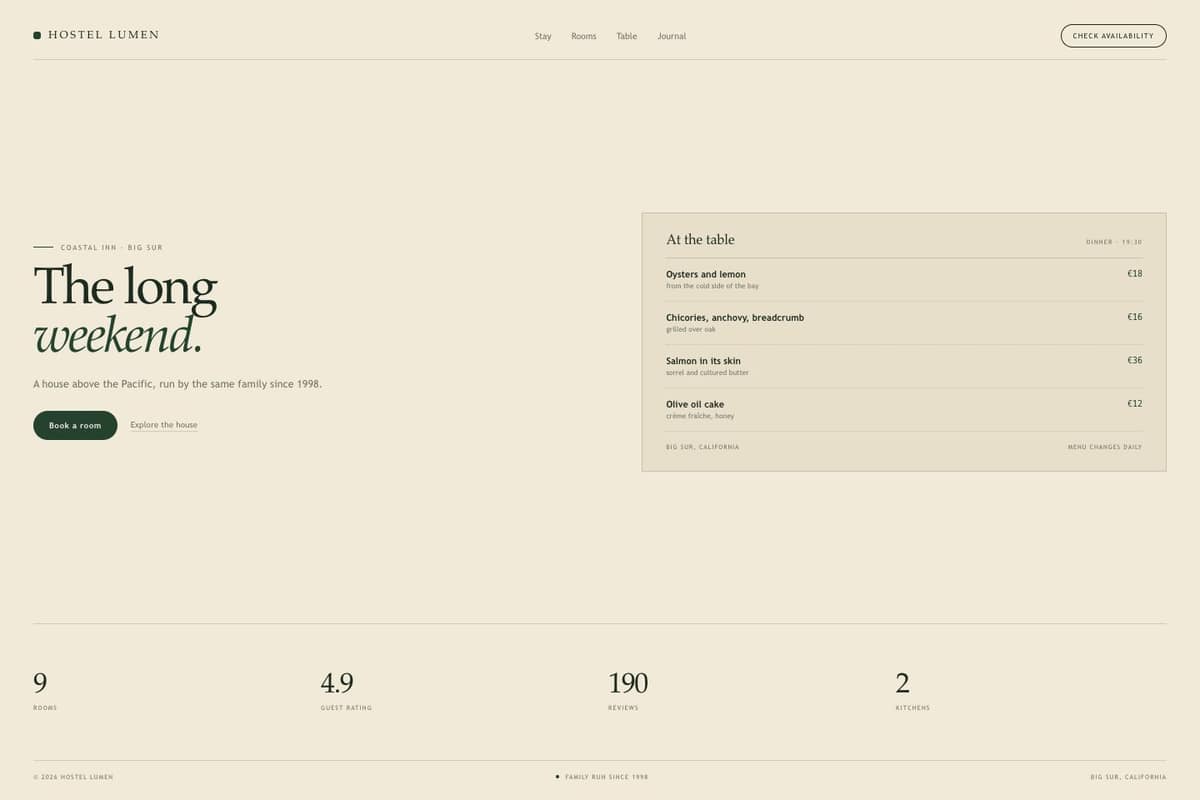This screenshot has height=800, width=1200.
Task: Open the Hostel Lumen home link
Action: click(x=96, y=35)
